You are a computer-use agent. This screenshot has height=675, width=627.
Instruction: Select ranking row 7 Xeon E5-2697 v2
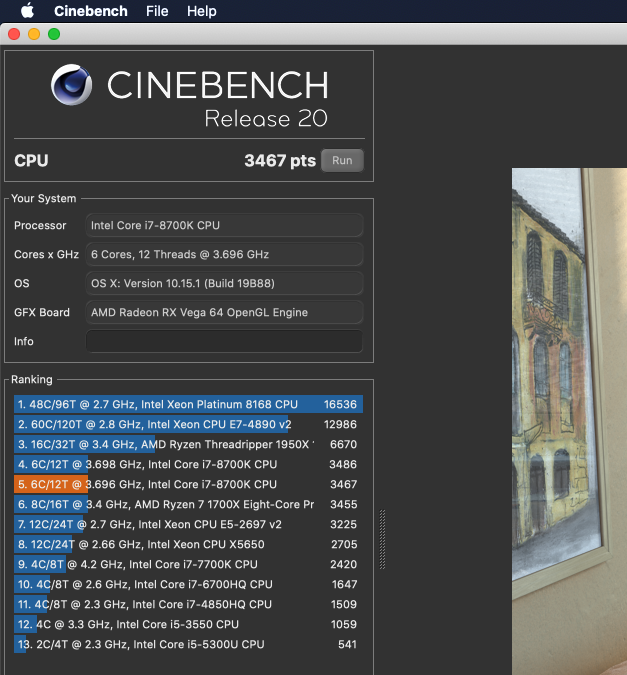pos(188,524)
